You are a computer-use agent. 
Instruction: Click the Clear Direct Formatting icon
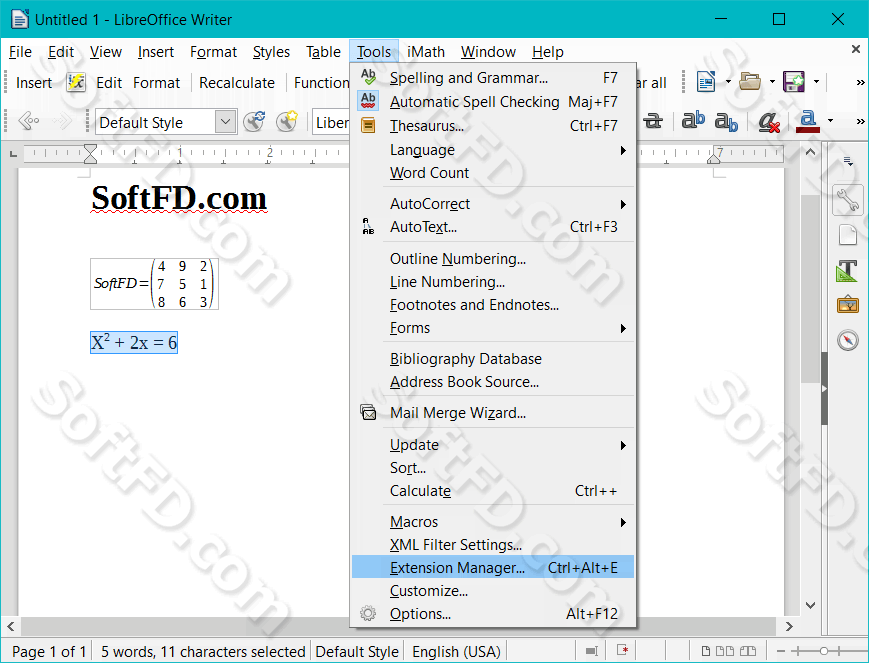[769, 121]
